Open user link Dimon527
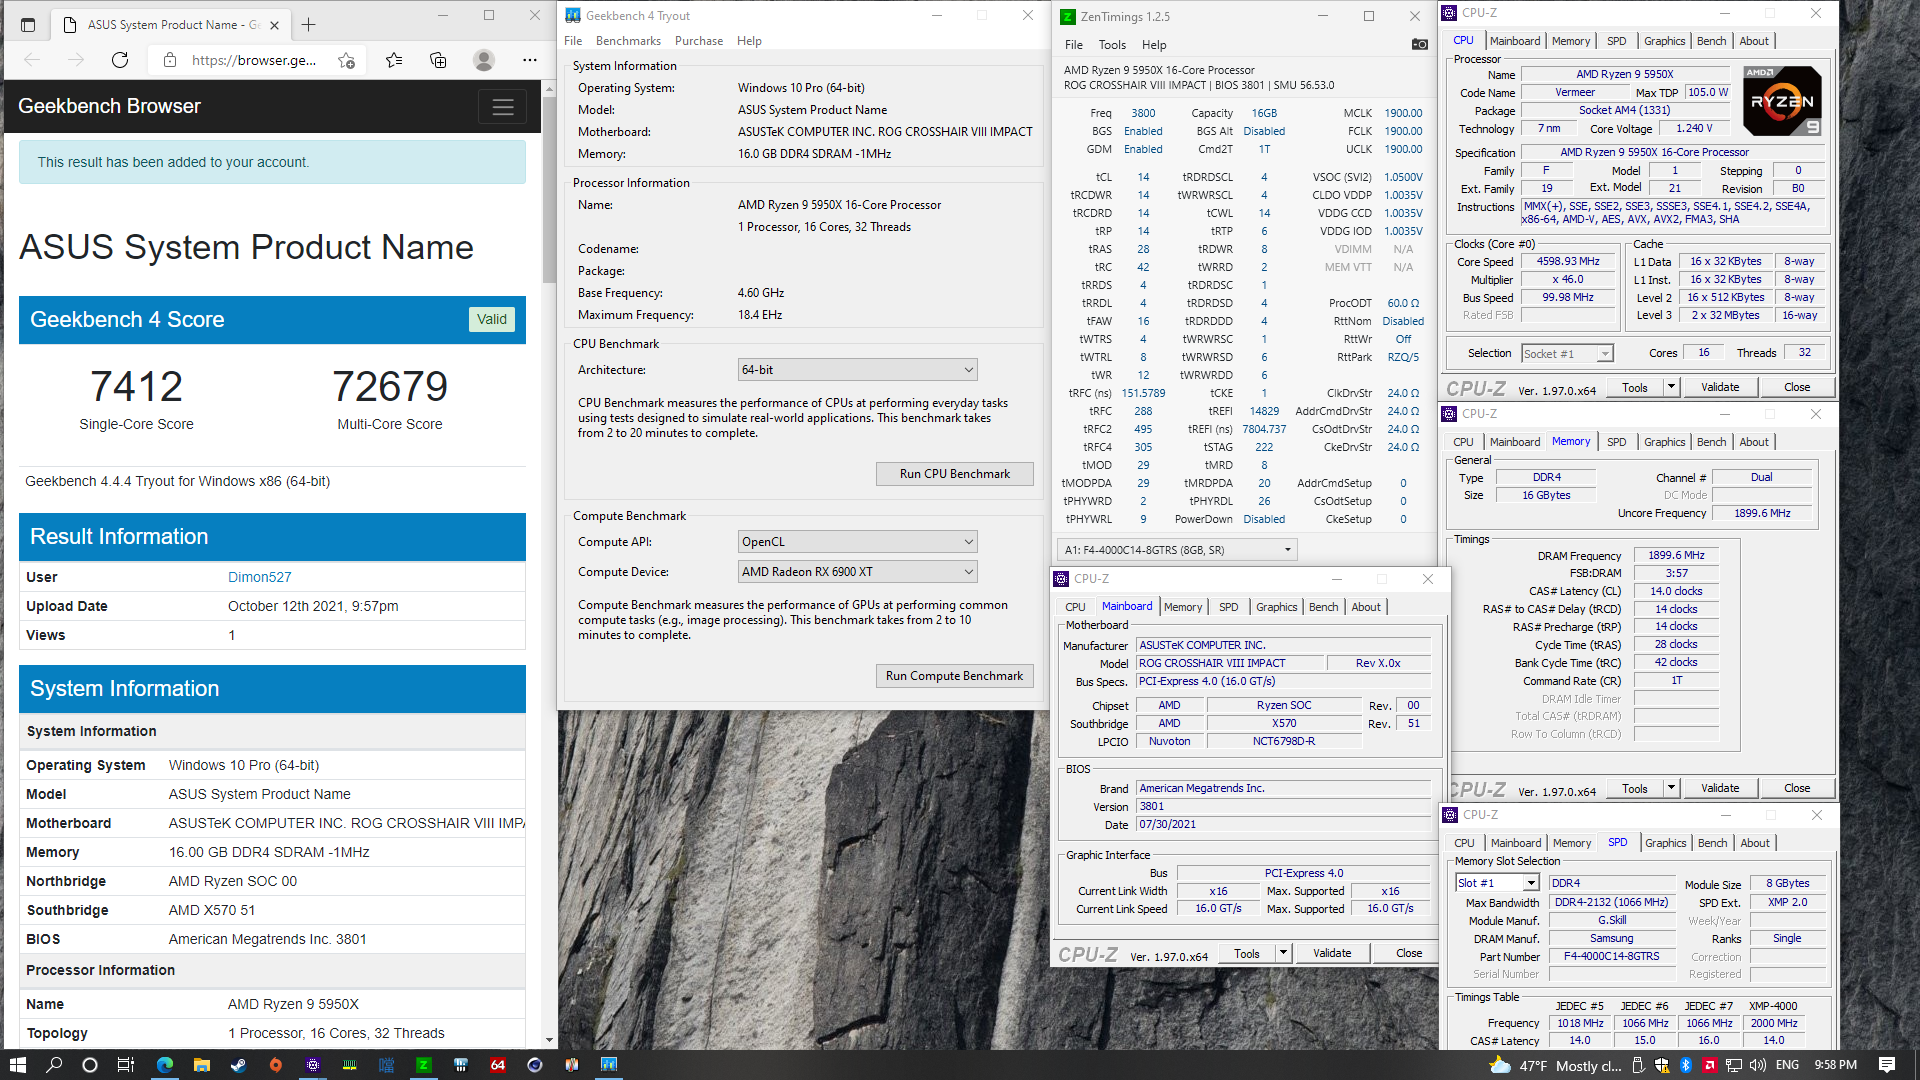The width and height of the screenshot is (1920, 1080). pyautogui.click(x=260, y=577)
